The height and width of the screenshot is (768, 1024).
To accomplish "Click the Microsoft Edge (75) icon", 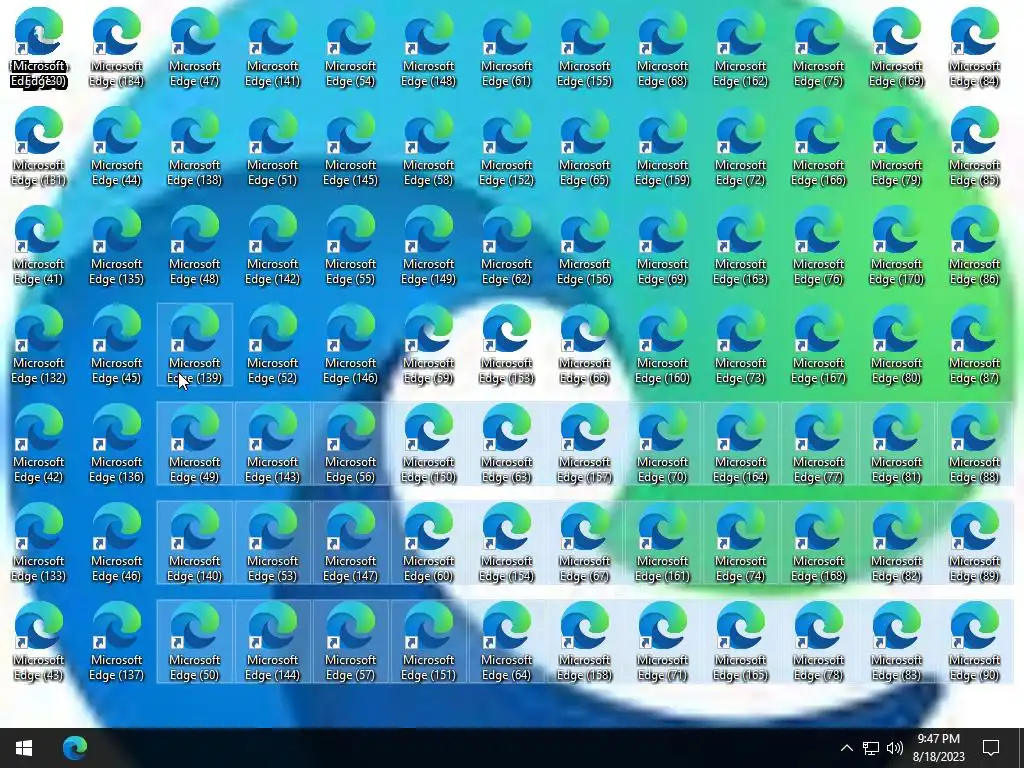I will [819, 47].
